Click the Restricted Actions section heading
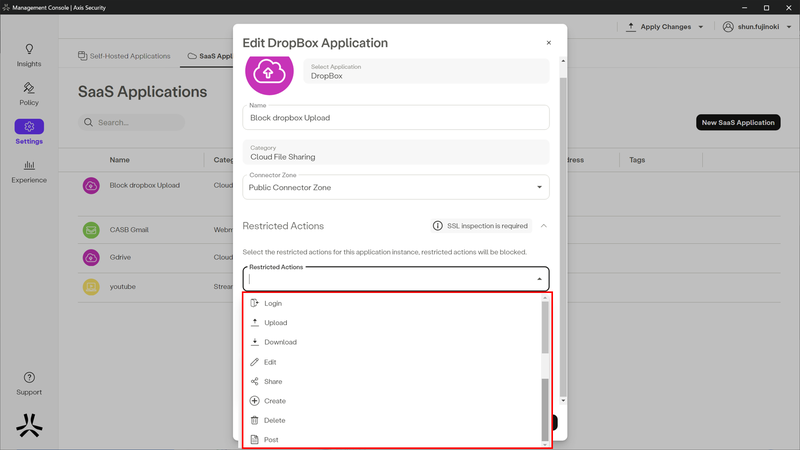The width and height of the screenshot is (800, 450). pyautogui.click(x=283, y=226)
